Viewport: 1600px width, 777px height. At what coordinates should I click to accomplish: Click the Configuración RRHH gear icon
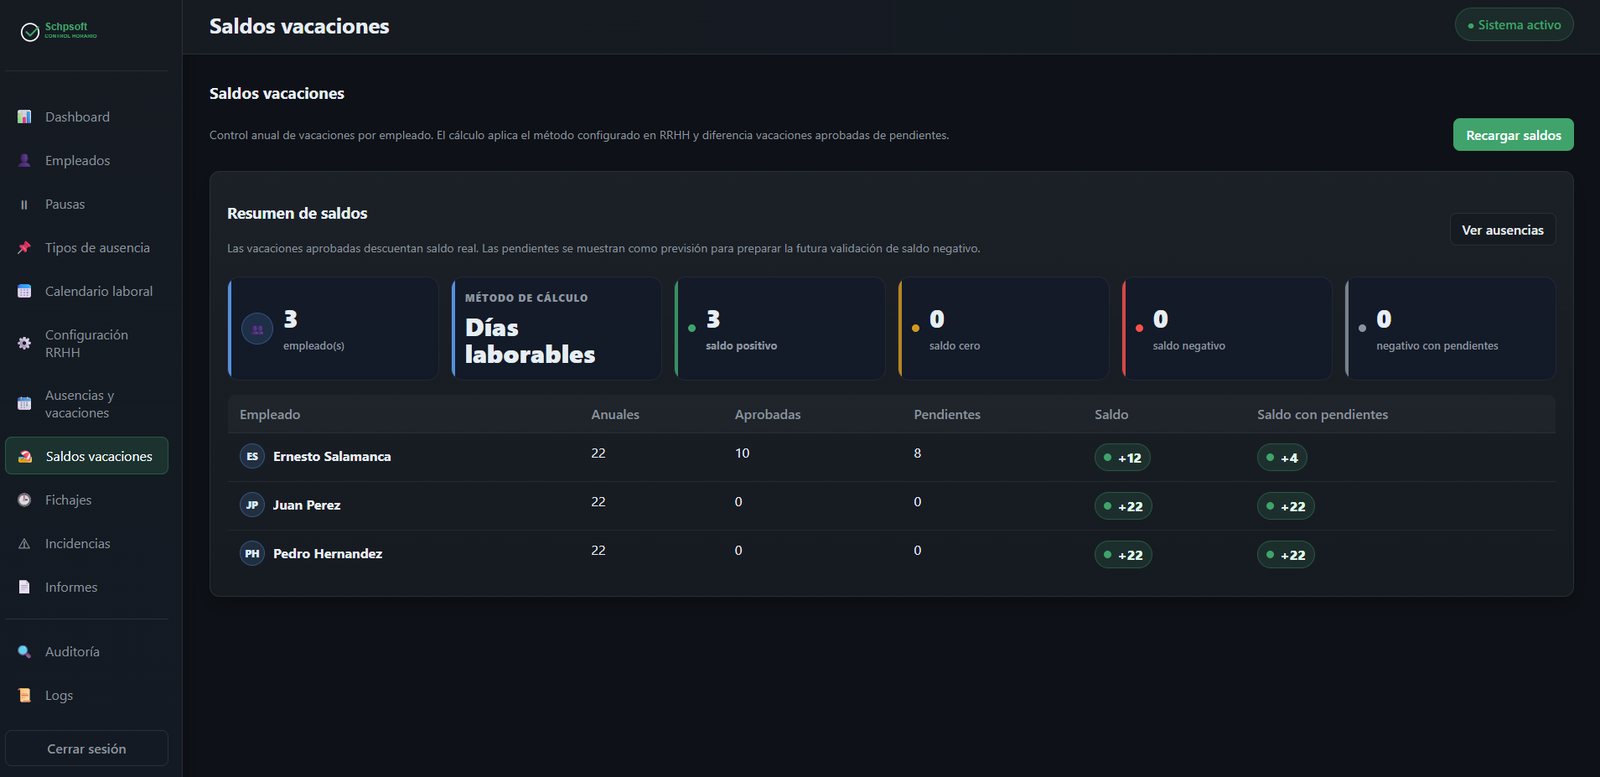tap(24, 343)
